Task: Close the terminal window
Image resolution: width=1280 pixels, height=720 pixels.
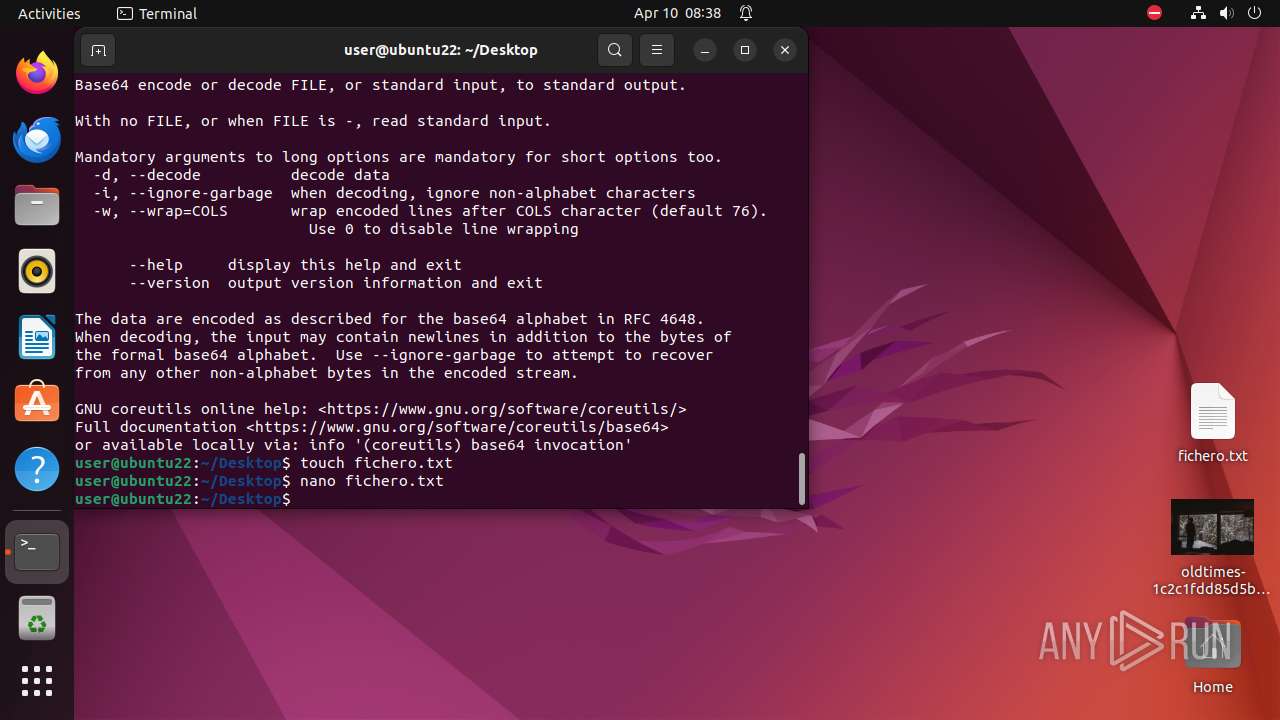Action: coord(785,50)
